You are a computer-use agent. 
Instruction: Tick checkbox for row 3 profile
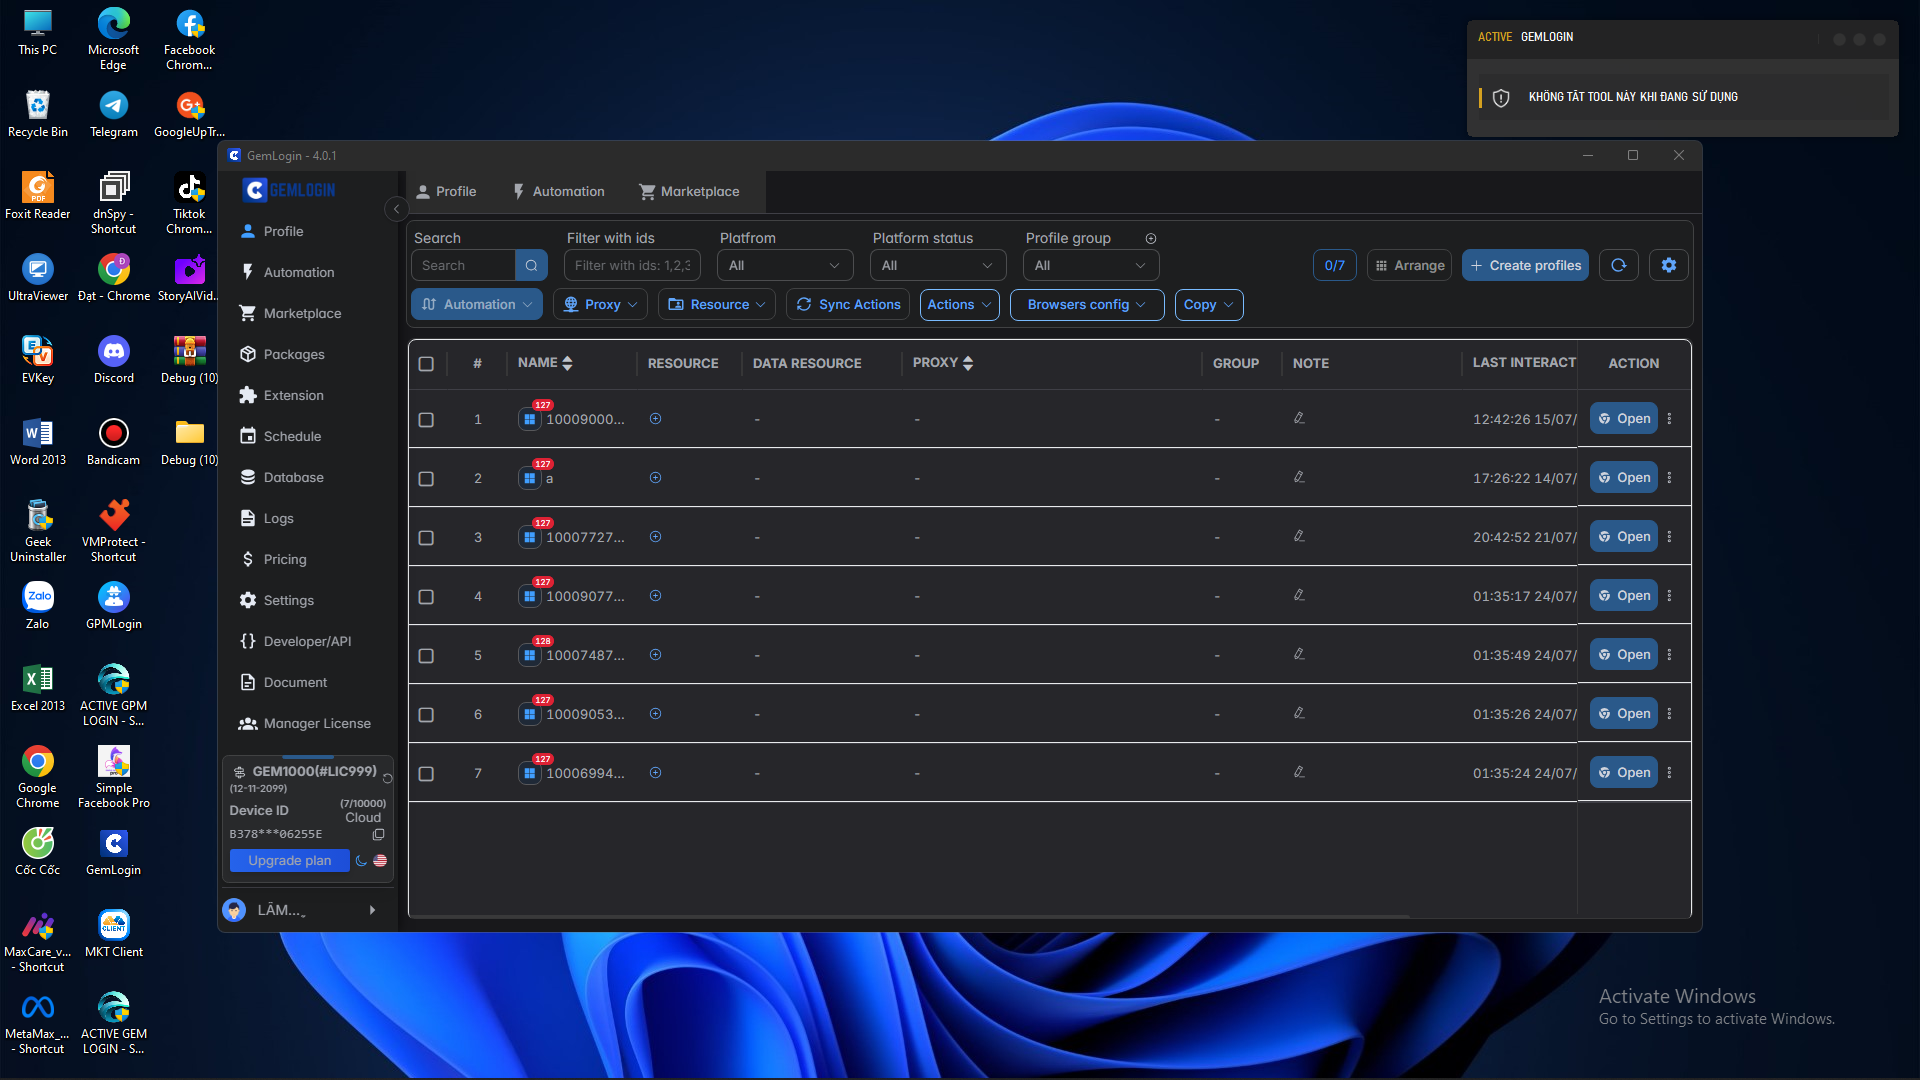pyautogui.click(x=426, y=538)
